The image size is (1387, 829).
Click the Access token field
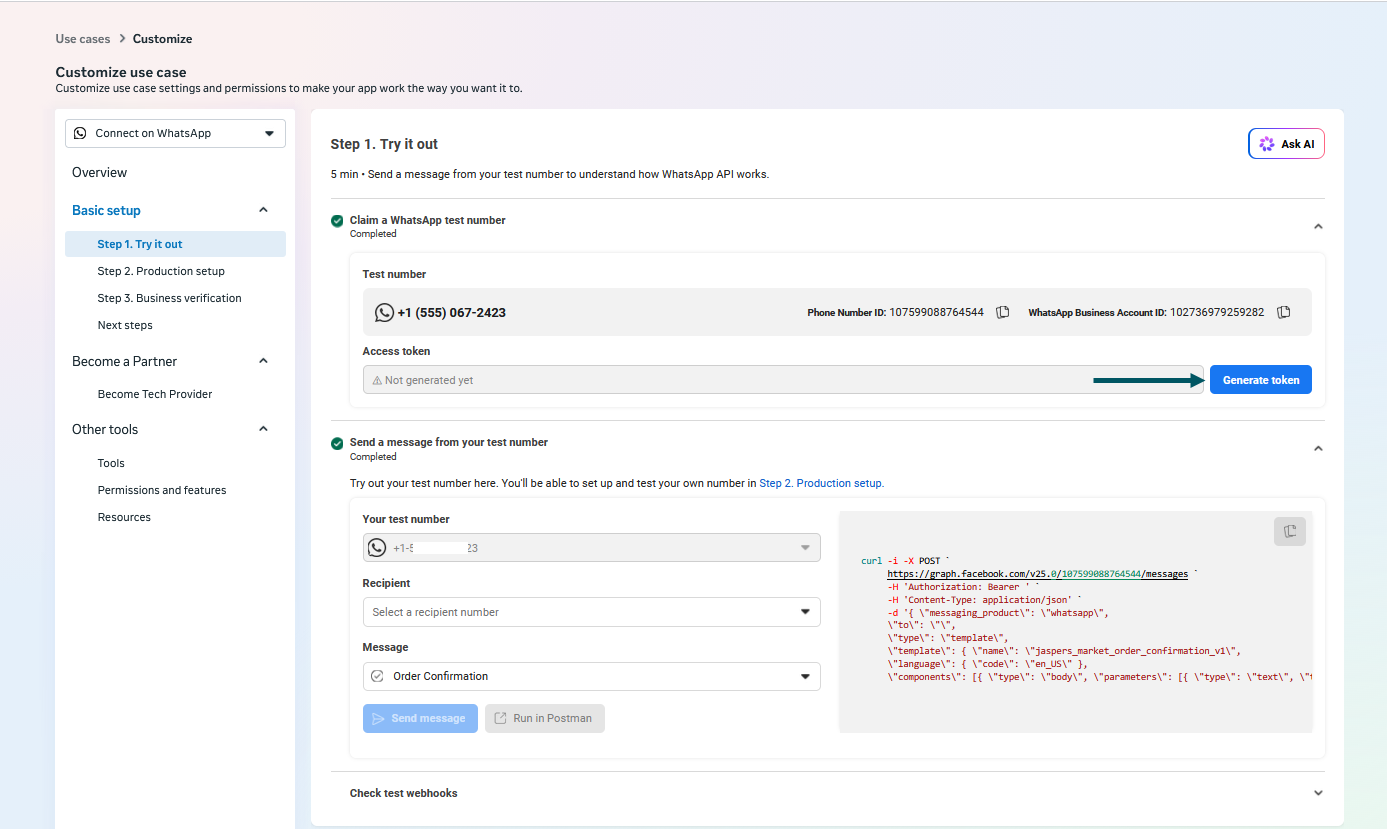783,380
